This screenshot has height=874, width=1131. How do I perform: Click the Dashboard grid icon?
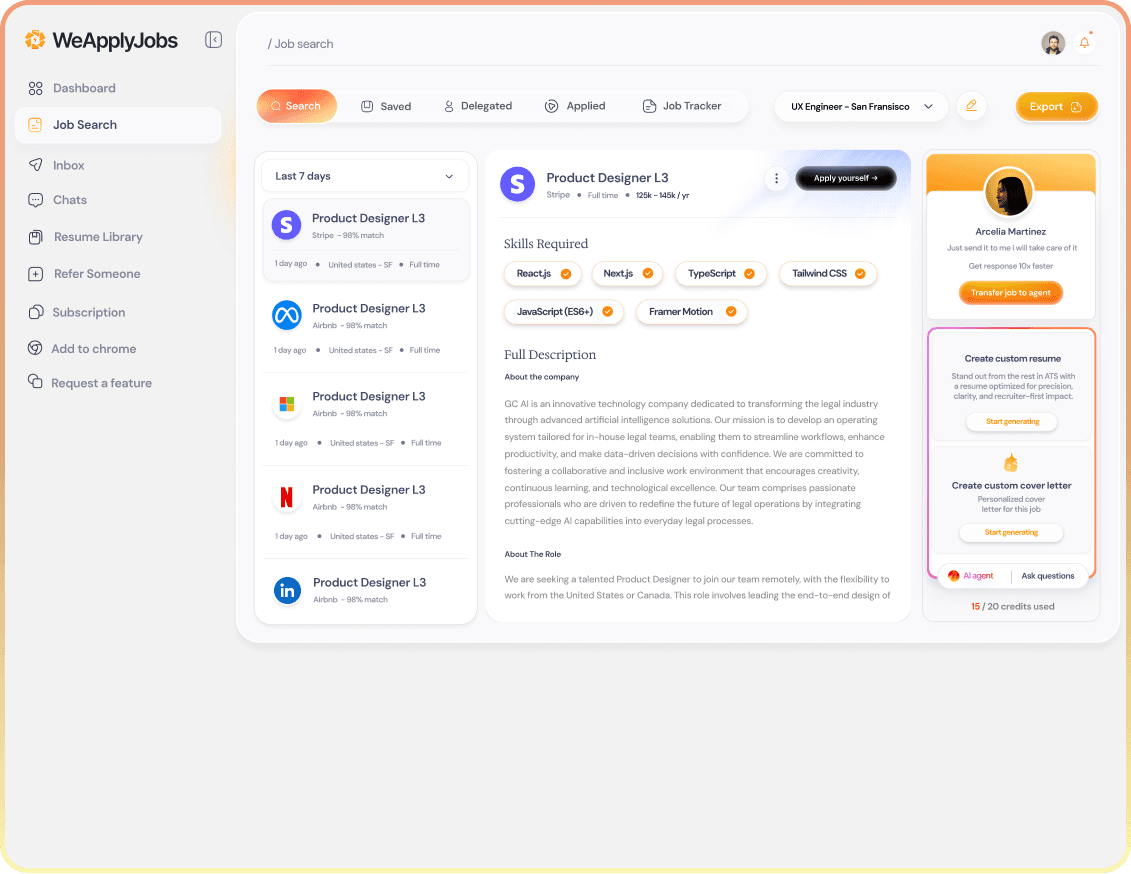click(35, 88)
